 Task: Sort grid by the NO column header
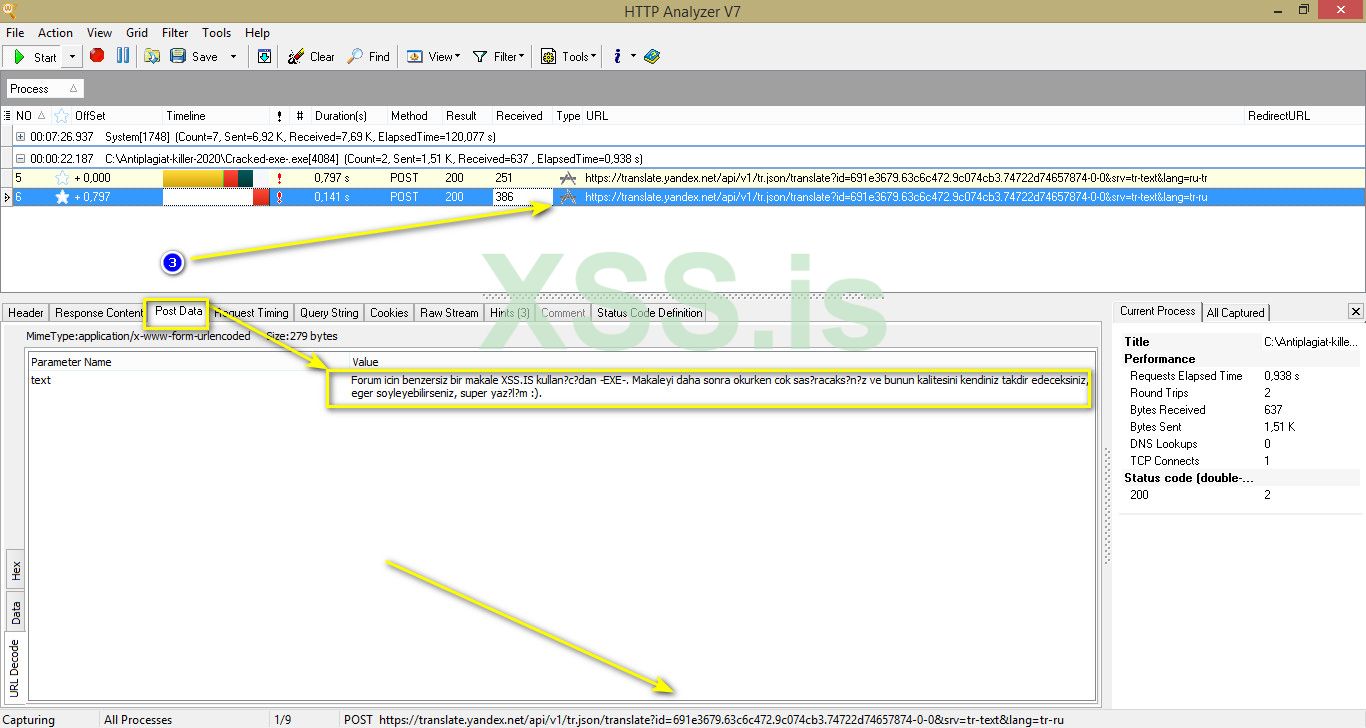(31, 116)
